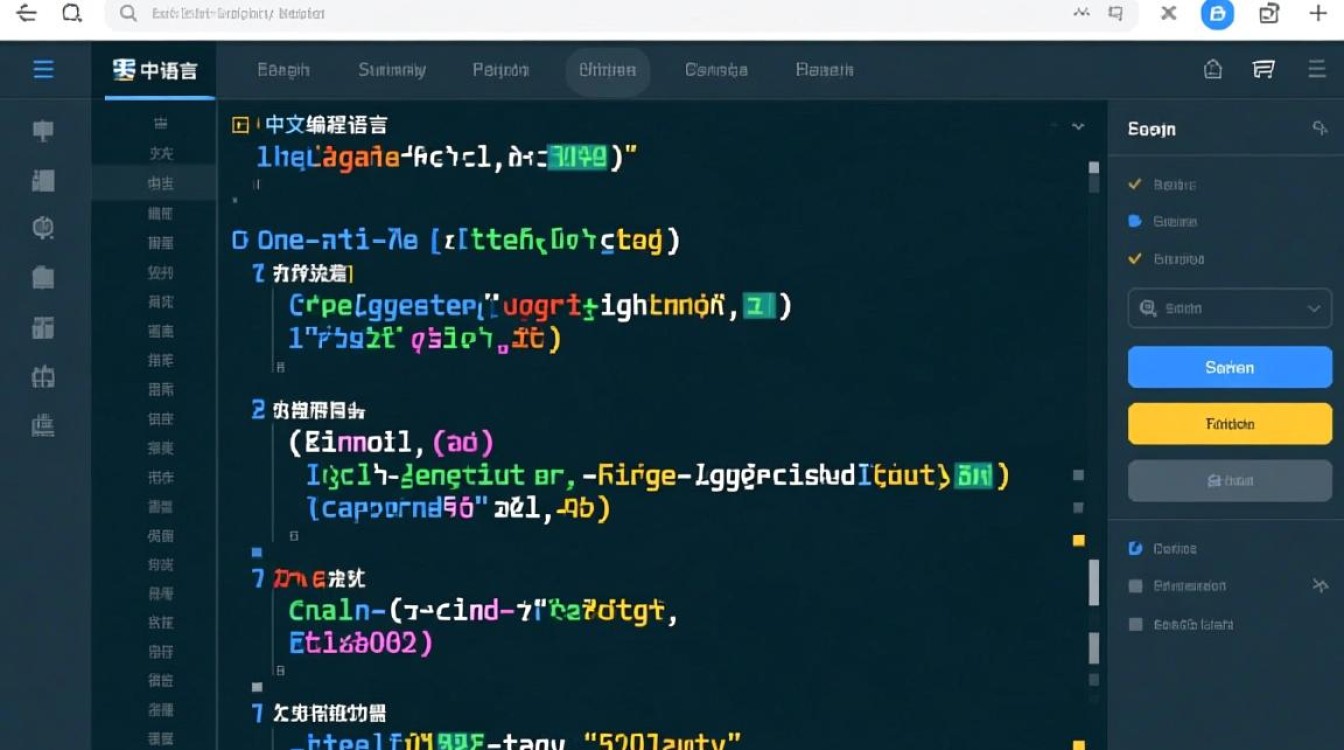This screenshot has height=750, width=1344.
Task: Click the home icon in the app header
Action: pyautogui.click(x=1213, y=69)
